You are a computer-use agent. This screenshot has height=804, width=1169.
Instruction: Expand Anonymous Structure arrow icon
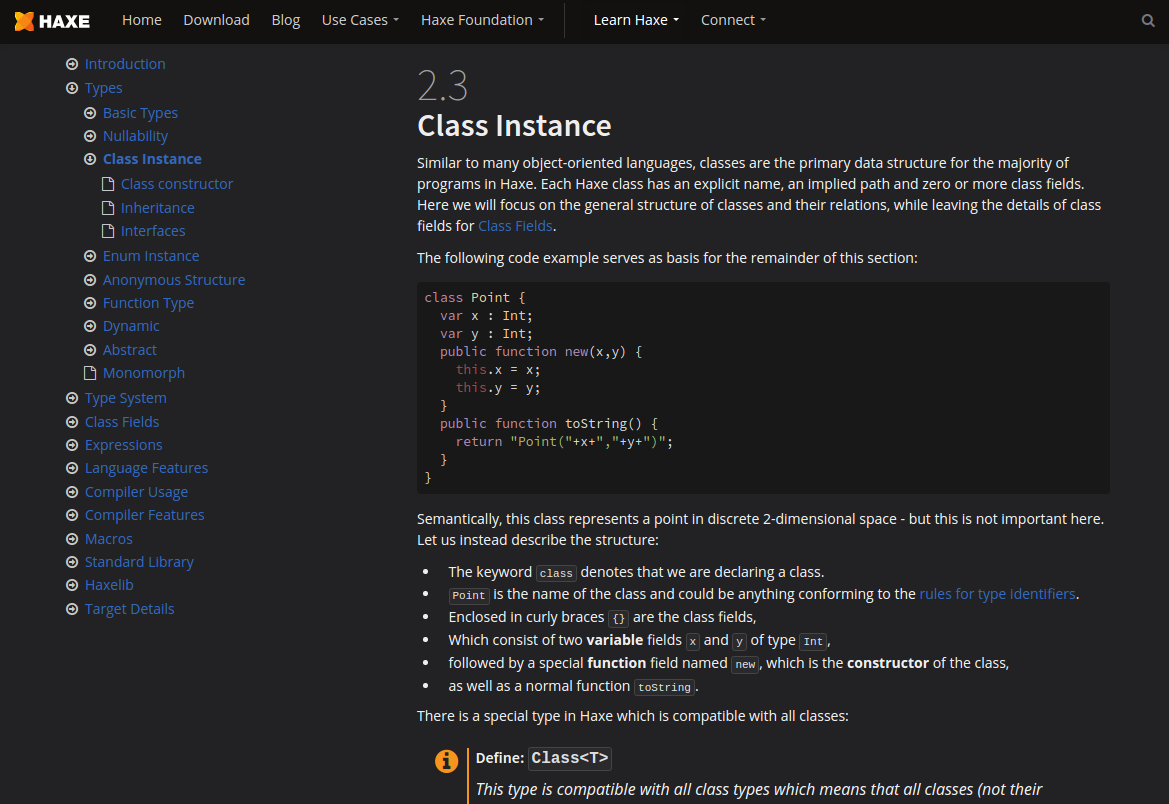(x=90, y=280)
